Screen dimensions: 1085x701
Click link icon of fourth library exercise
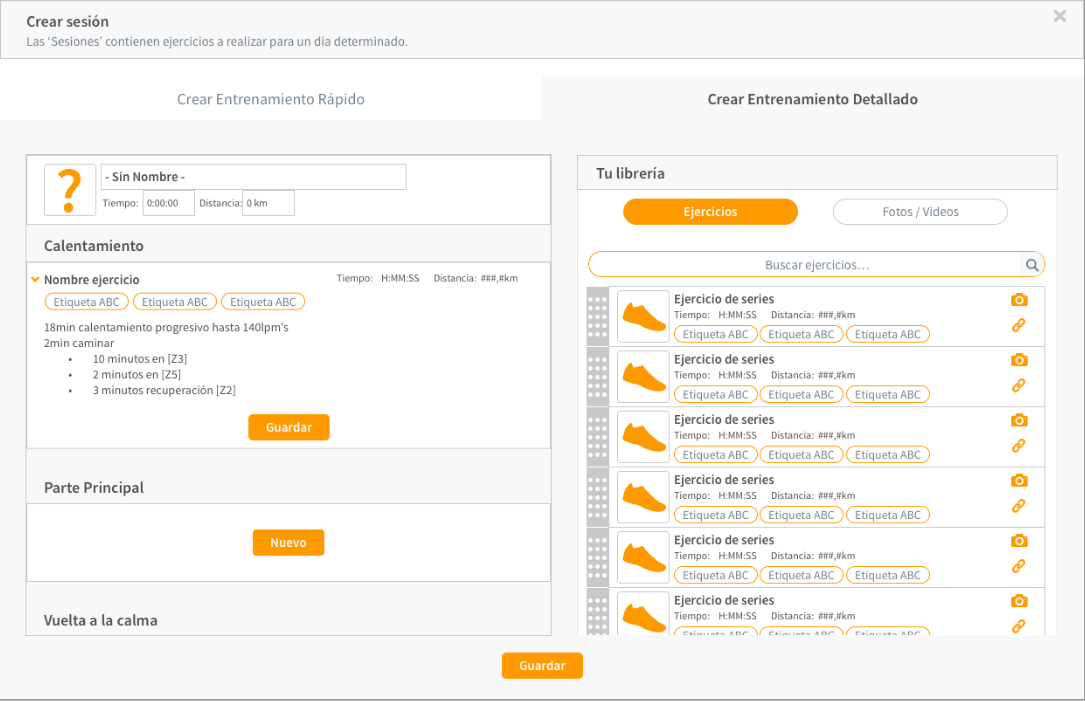point(1019,506)
